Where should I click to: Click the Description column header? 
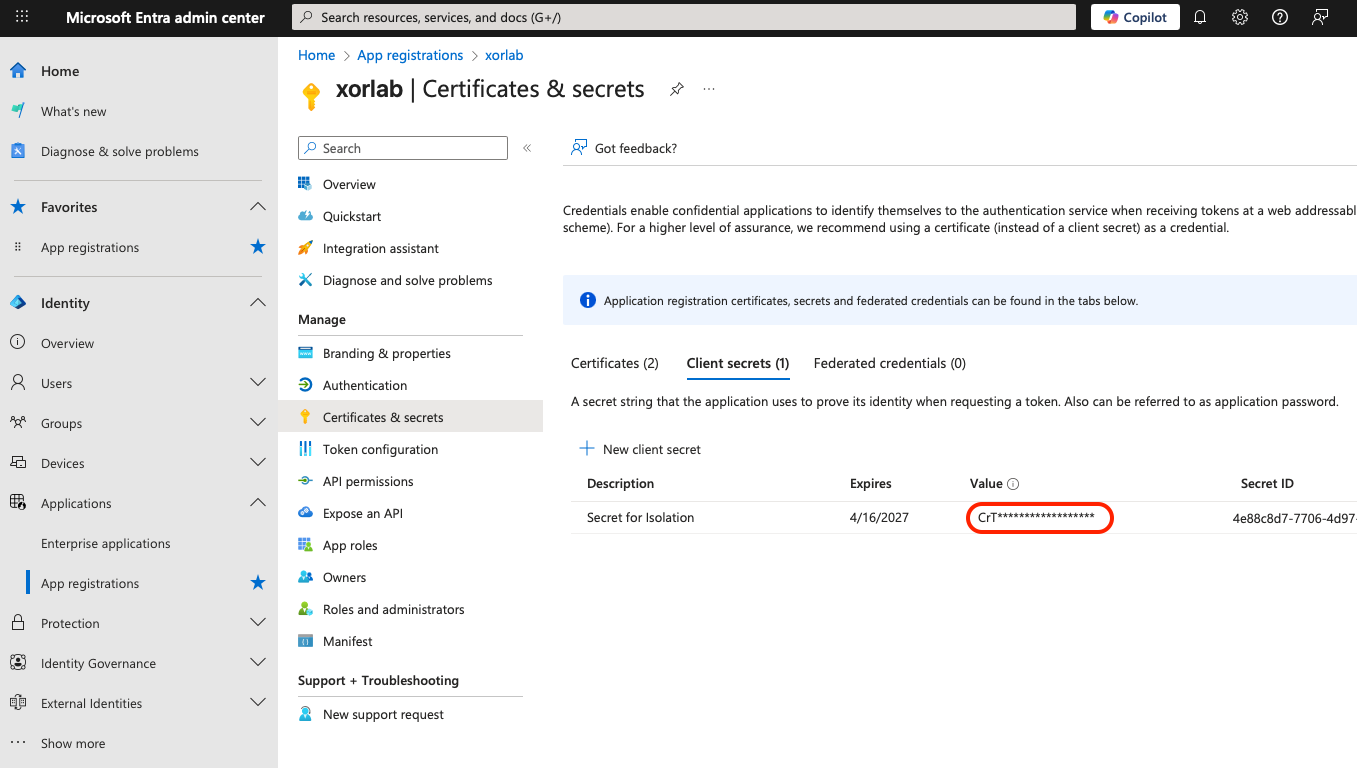620,483
